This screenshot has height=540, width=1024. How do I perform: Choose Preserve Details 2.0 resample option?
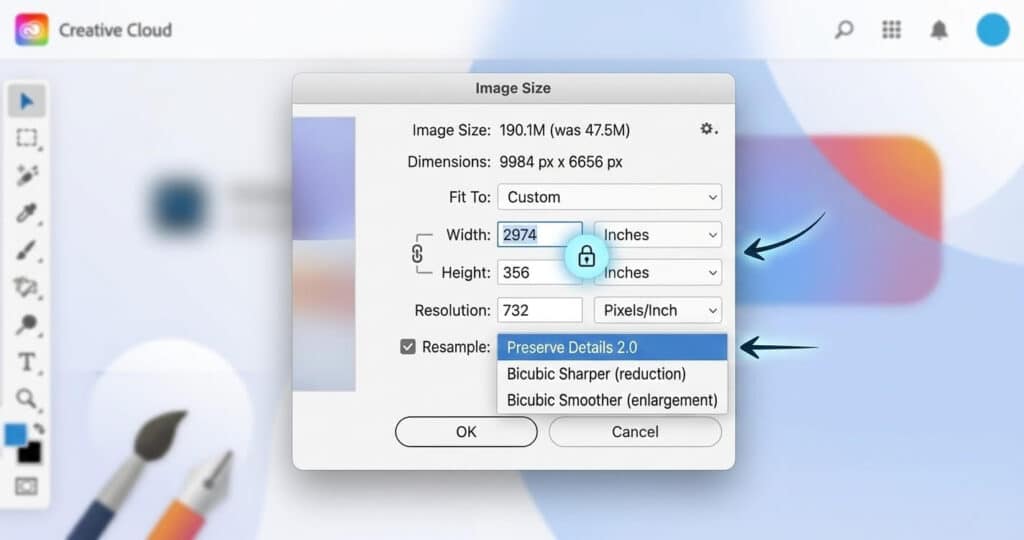[612, 347]
